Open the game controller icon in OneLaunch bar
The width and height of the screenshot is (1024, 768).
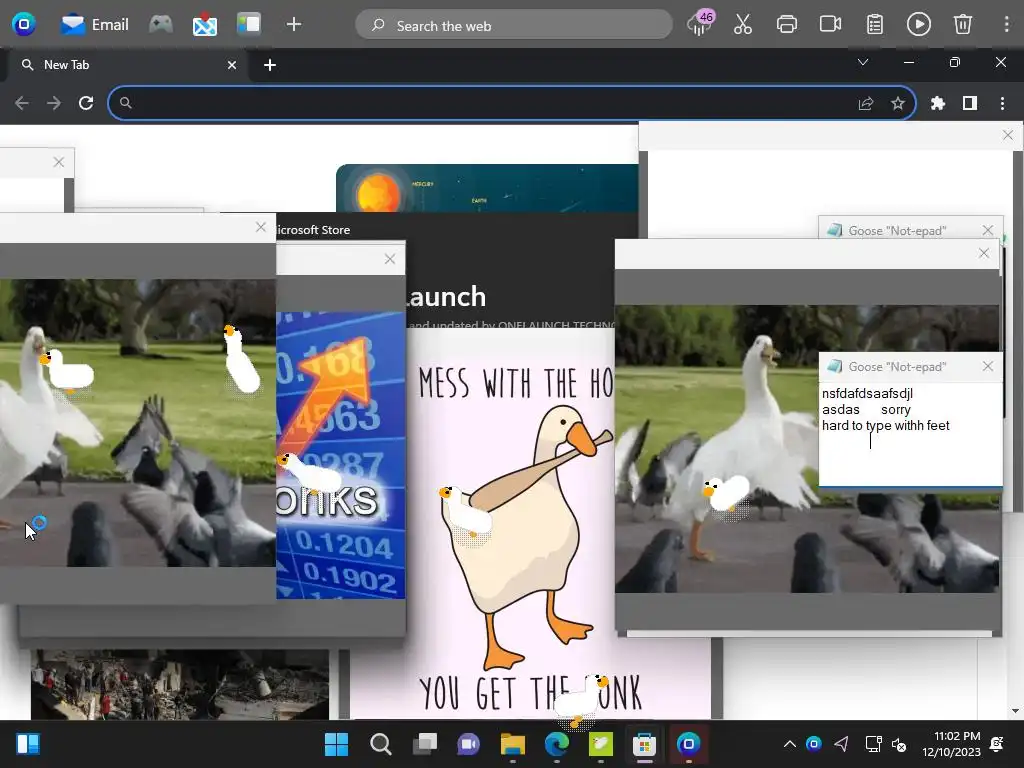[x=161, y=25]
